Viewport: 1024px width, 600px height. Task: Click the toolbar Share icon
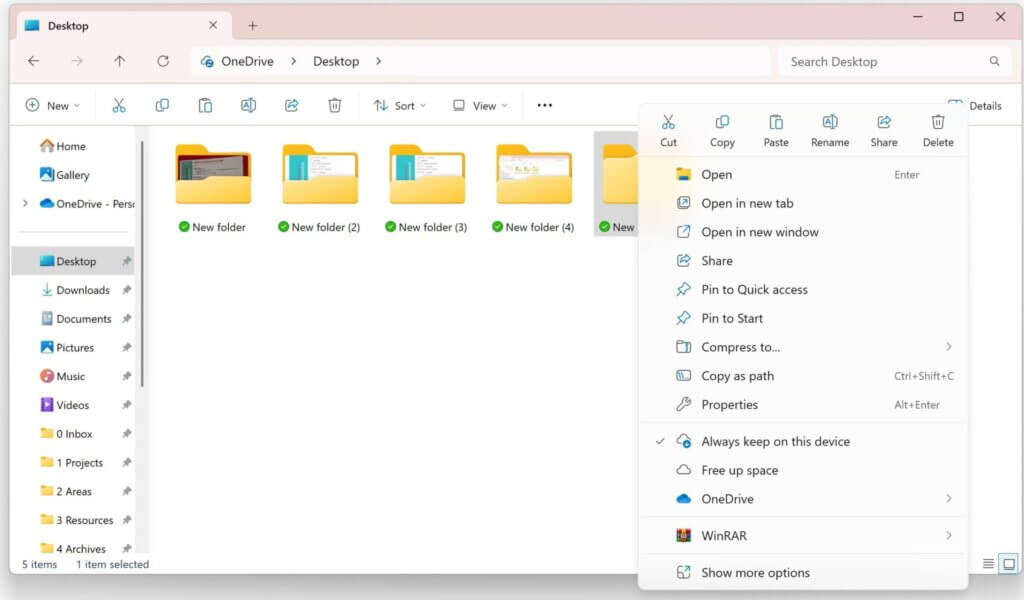point(292,105)
